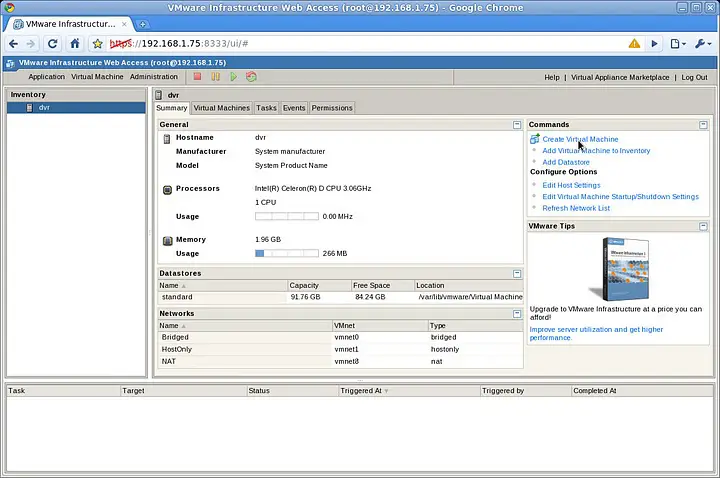The image size is (720, 478).
Task: Open a new browser tab
Action: coord(142,24)
